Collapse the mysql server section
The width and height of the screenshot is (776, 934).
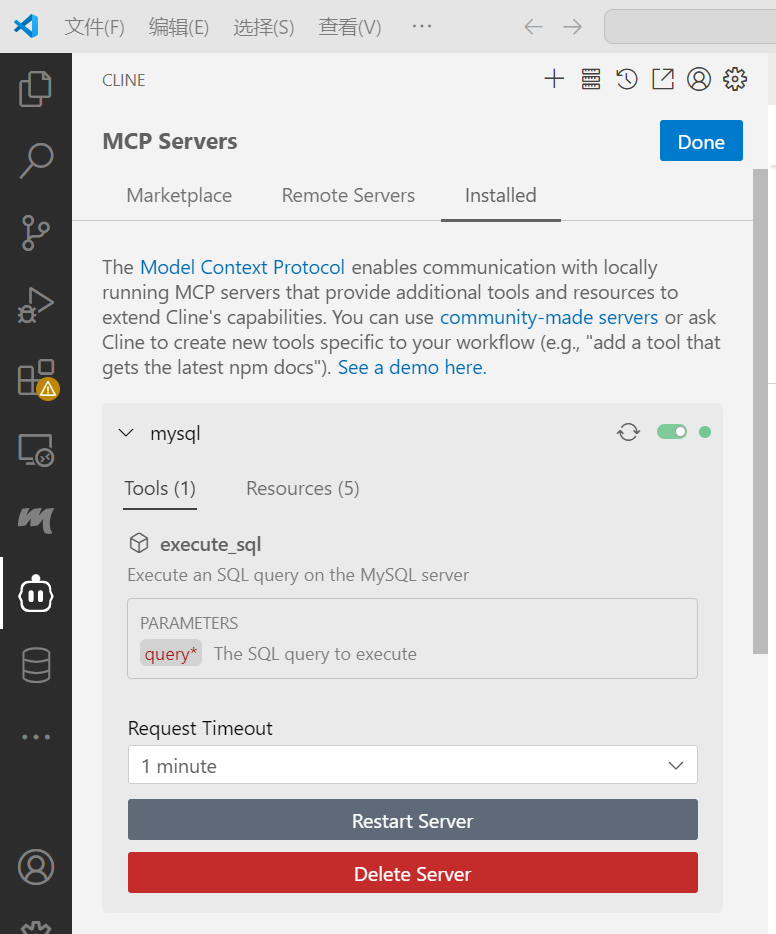126,433
